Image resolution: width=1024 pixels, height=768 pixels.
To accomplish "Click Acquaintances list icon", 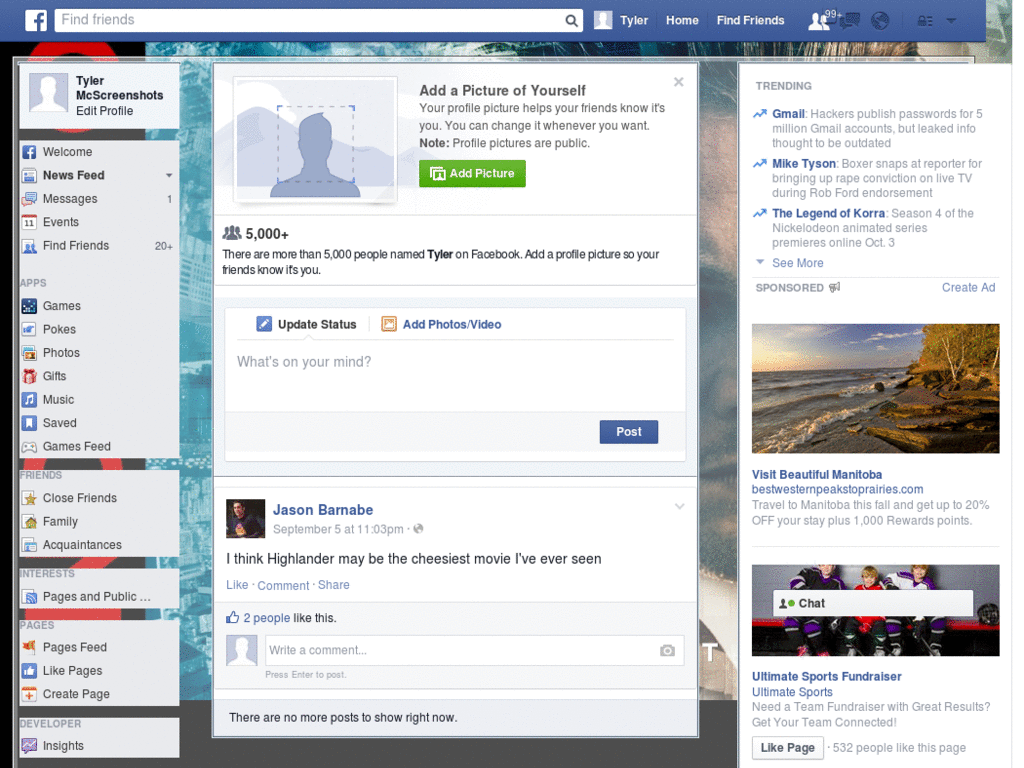I will click(x=29, y=545).
